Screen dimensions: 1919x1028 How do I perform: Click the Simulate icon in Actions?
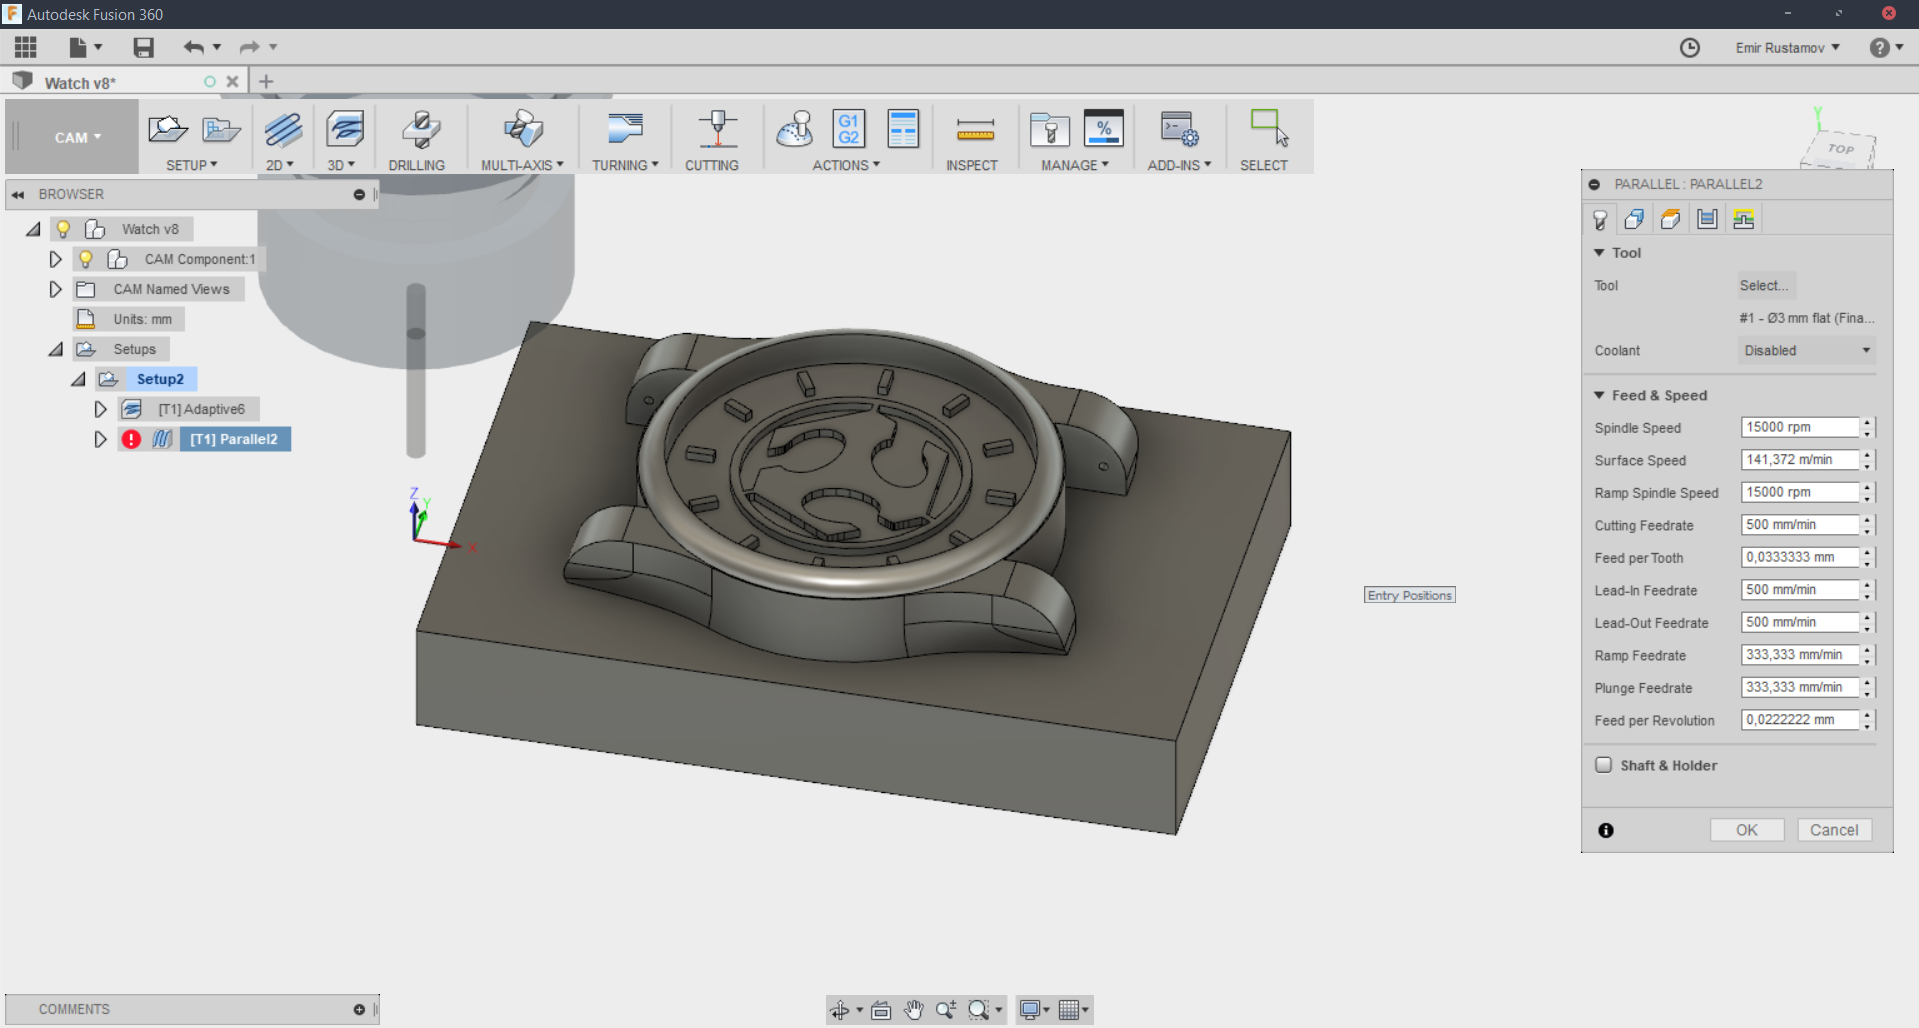point(795,130)
